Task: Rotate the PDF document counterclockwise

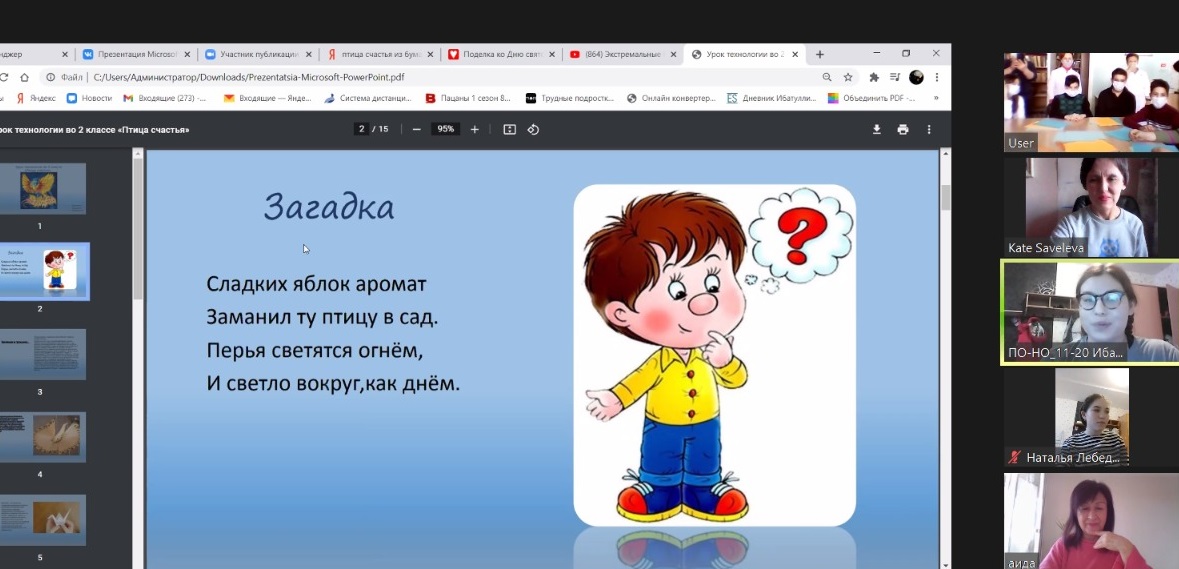Action: (x=533, y=129)
